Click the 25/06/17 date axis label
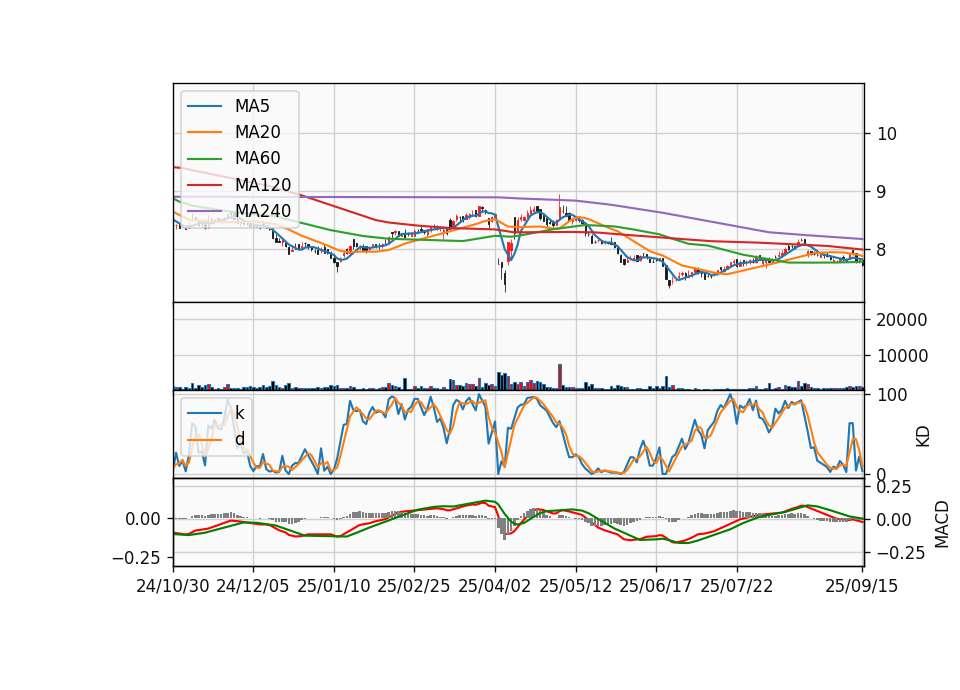The height and width of the screenshot is (690, 960). pyautogui.click(x=656, y=586)
